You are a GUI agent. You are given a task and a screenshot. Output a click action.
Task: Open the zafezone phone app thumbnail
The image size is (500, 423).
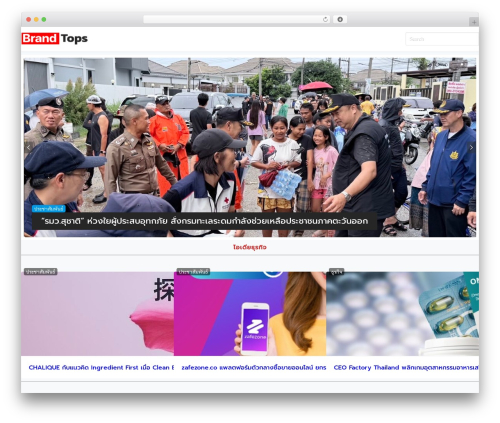[x=250, y=314]
